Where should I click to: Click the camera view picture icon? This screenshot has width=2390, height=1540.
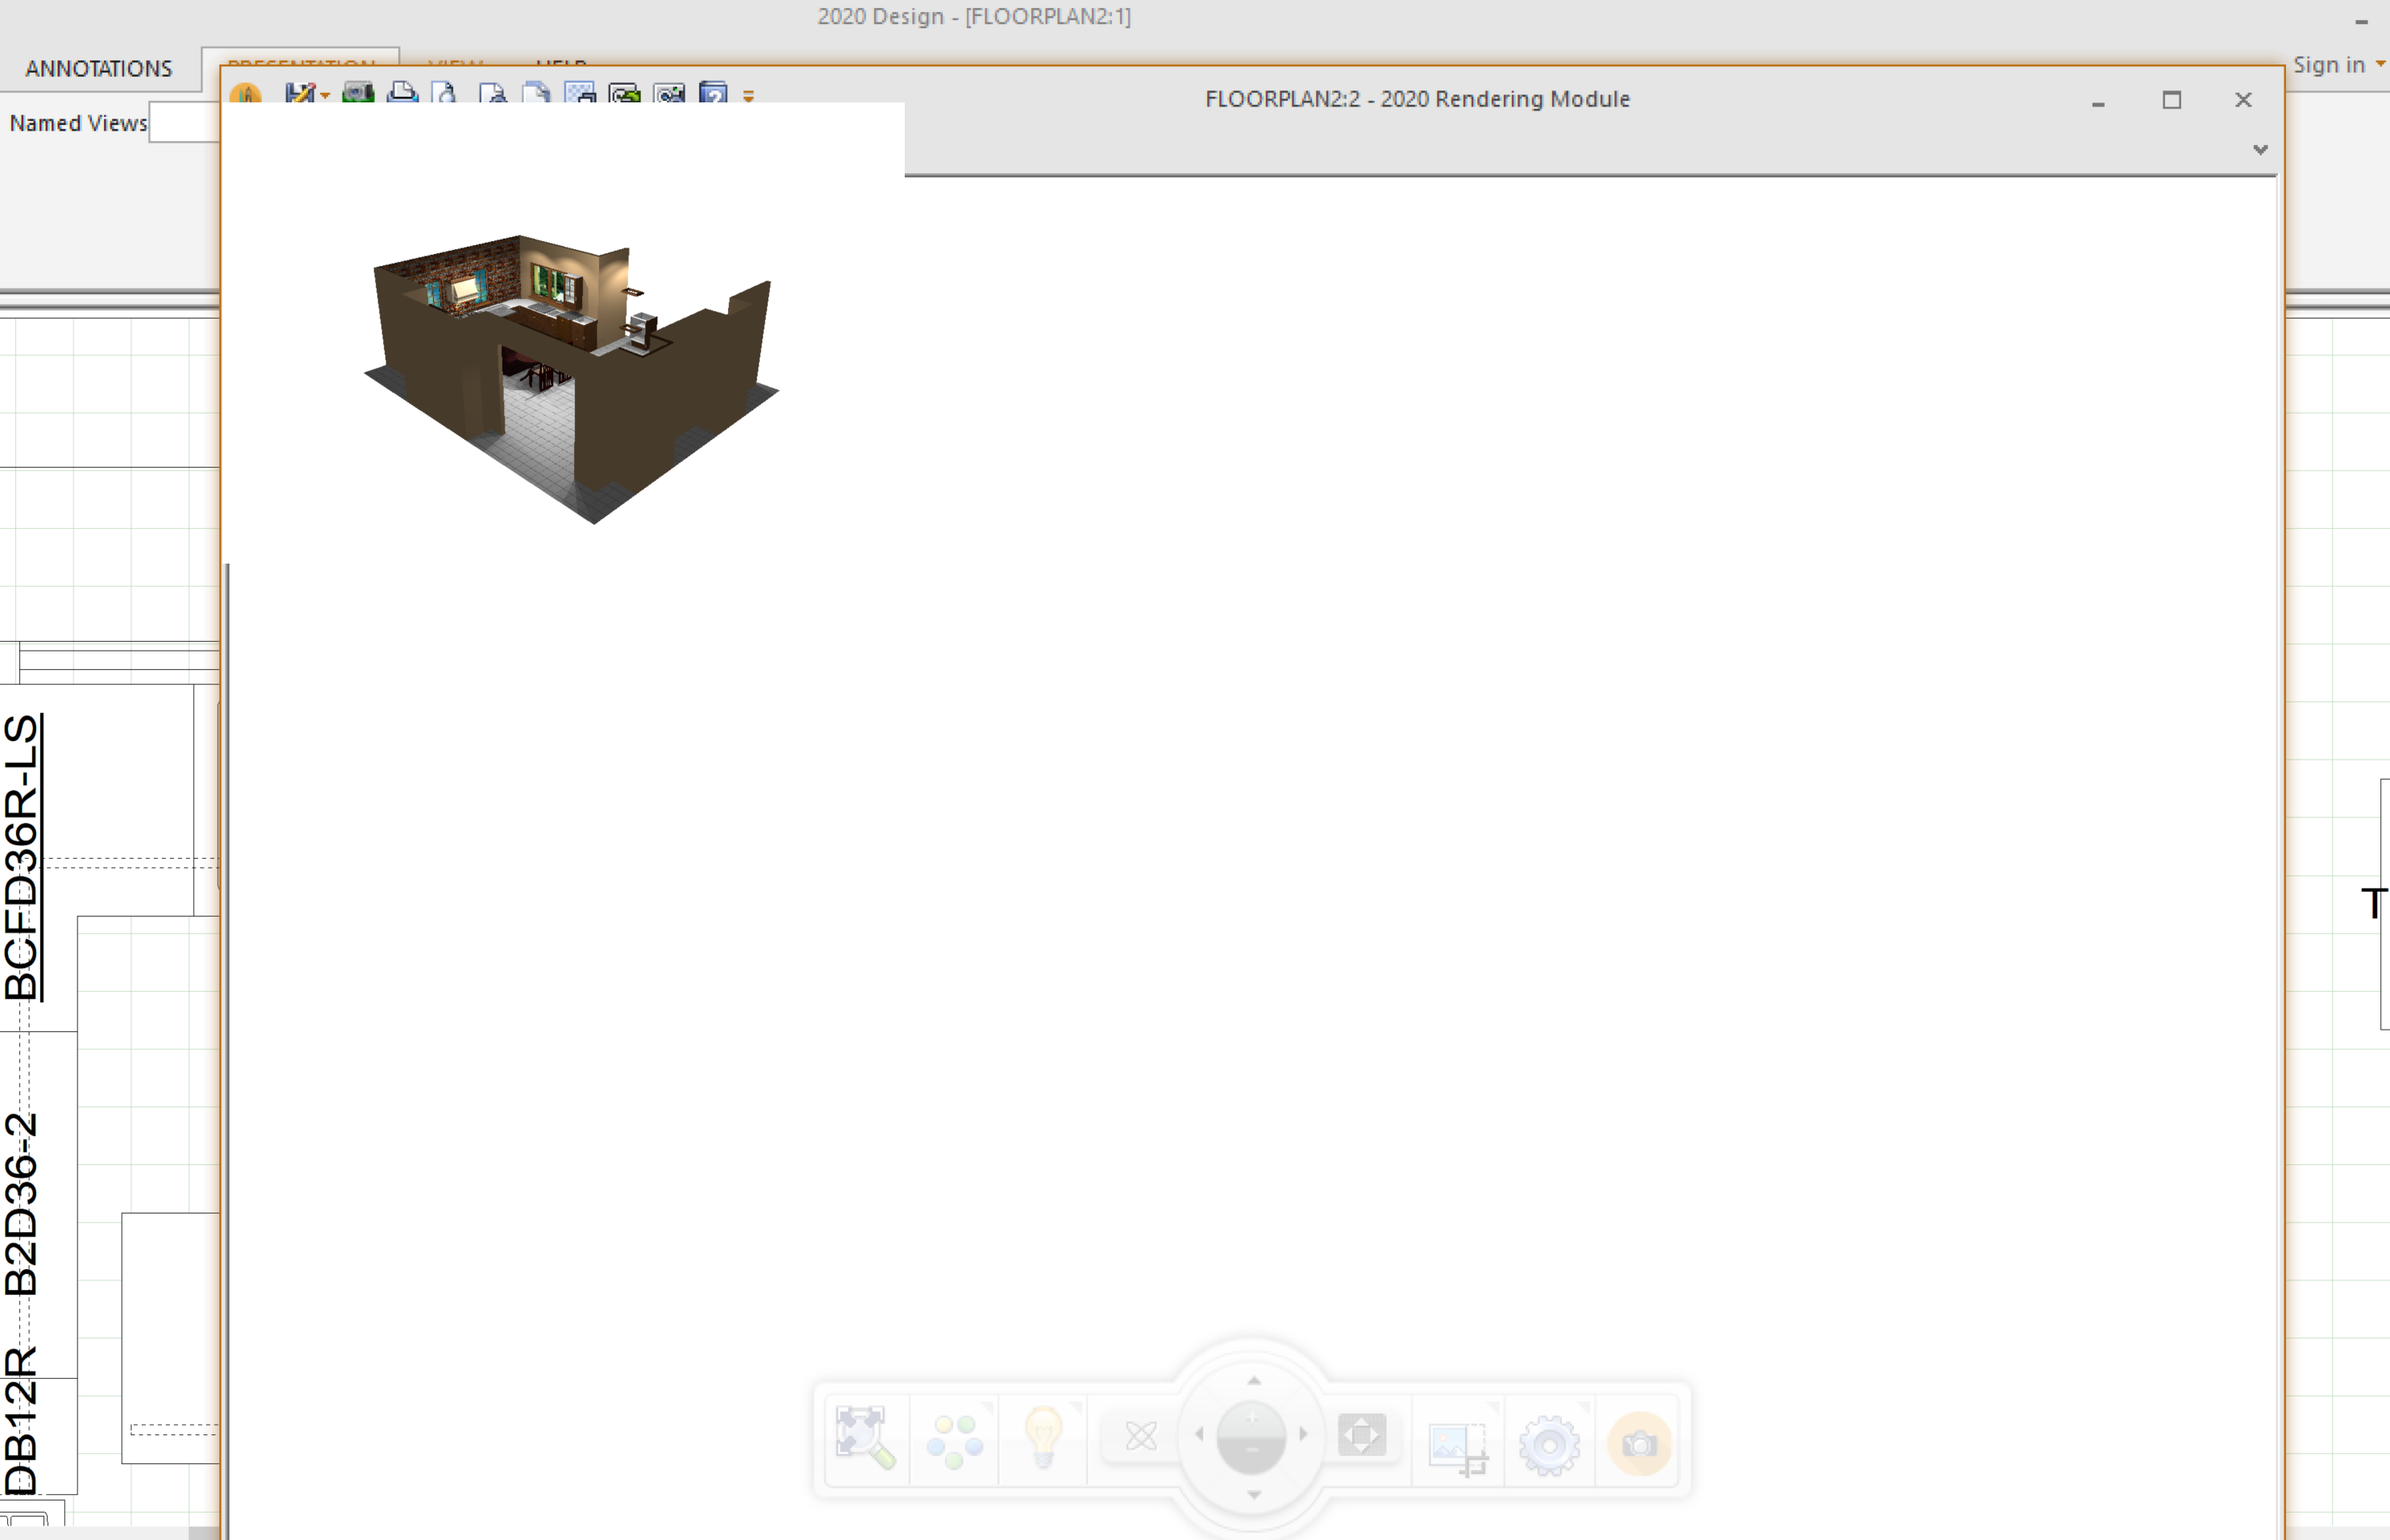click(669, 93)
